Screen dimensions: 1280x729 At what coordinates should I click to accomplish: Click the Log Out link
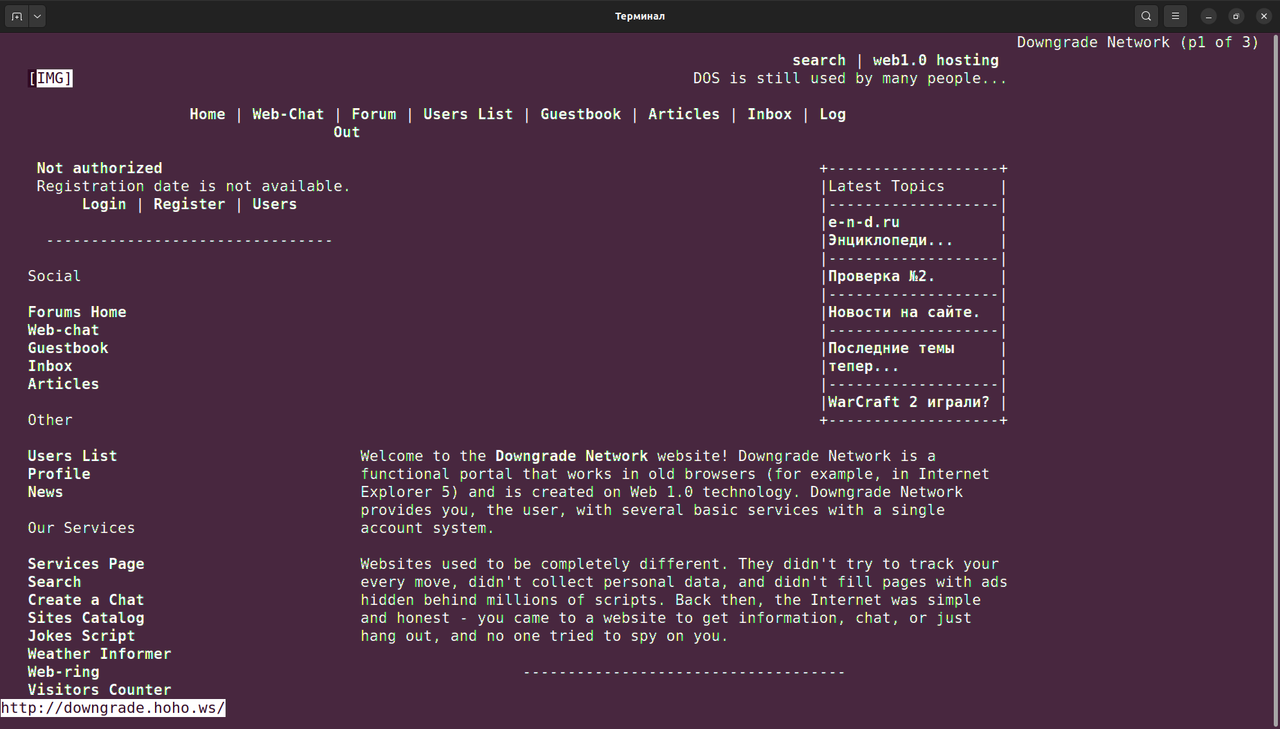click(x=832, y=114)
